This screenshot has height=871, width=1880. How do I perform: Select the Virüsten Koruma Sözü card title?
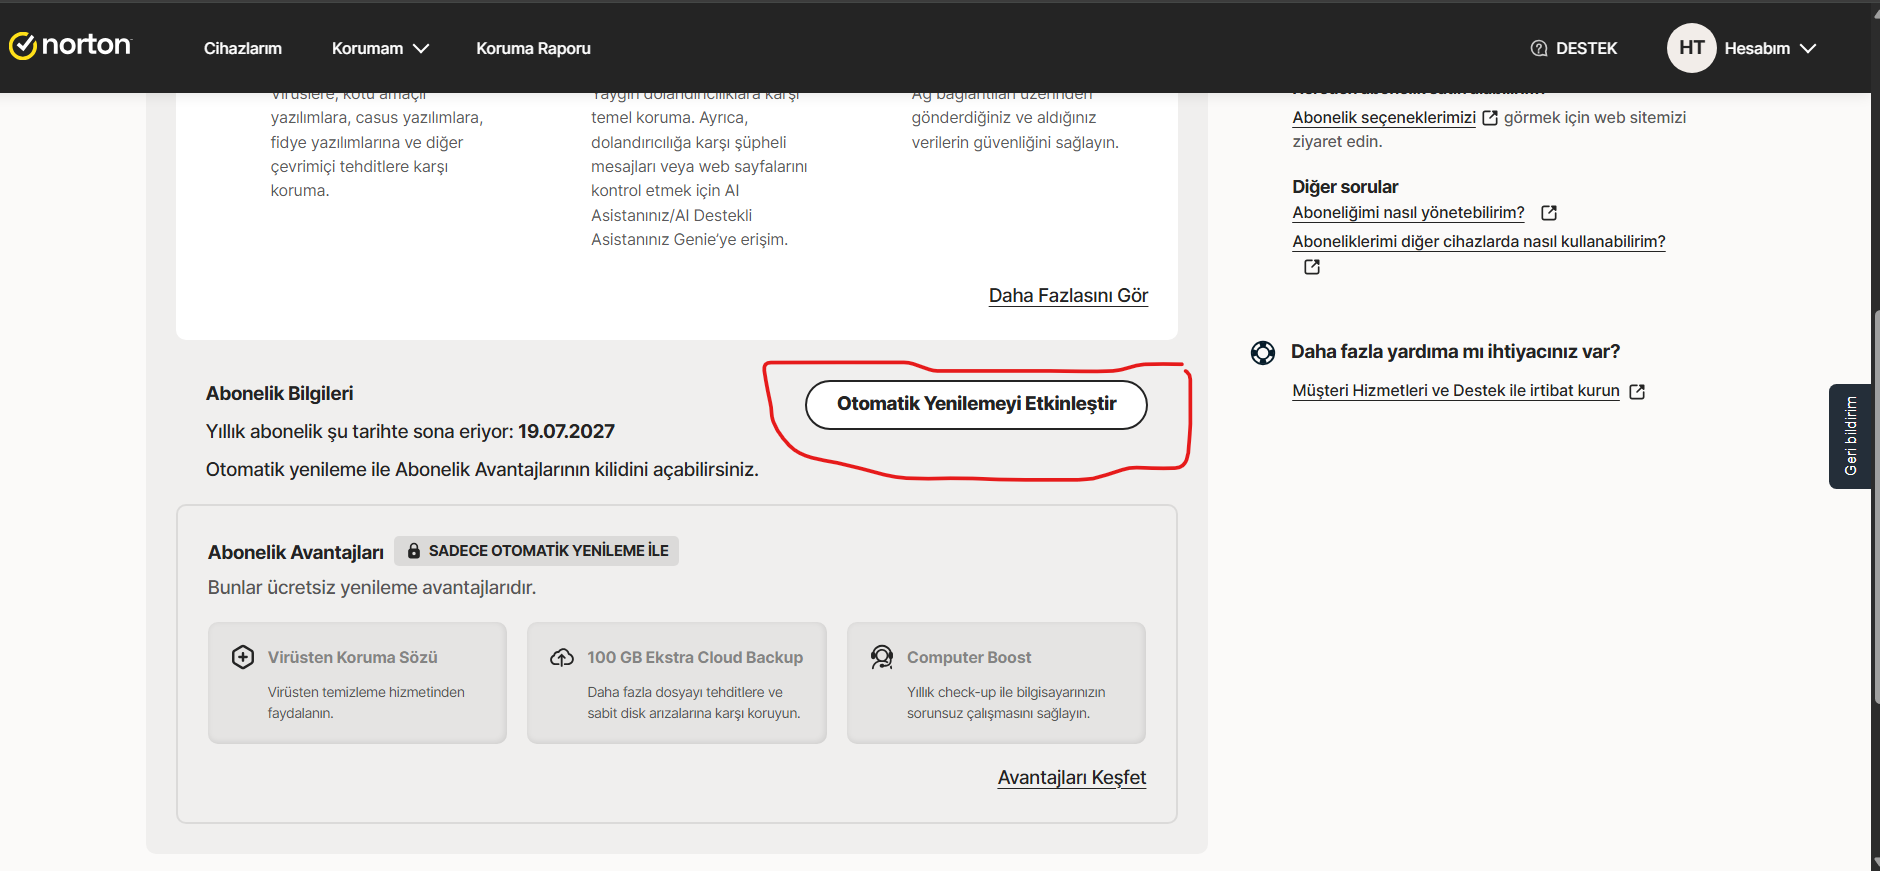353,657
